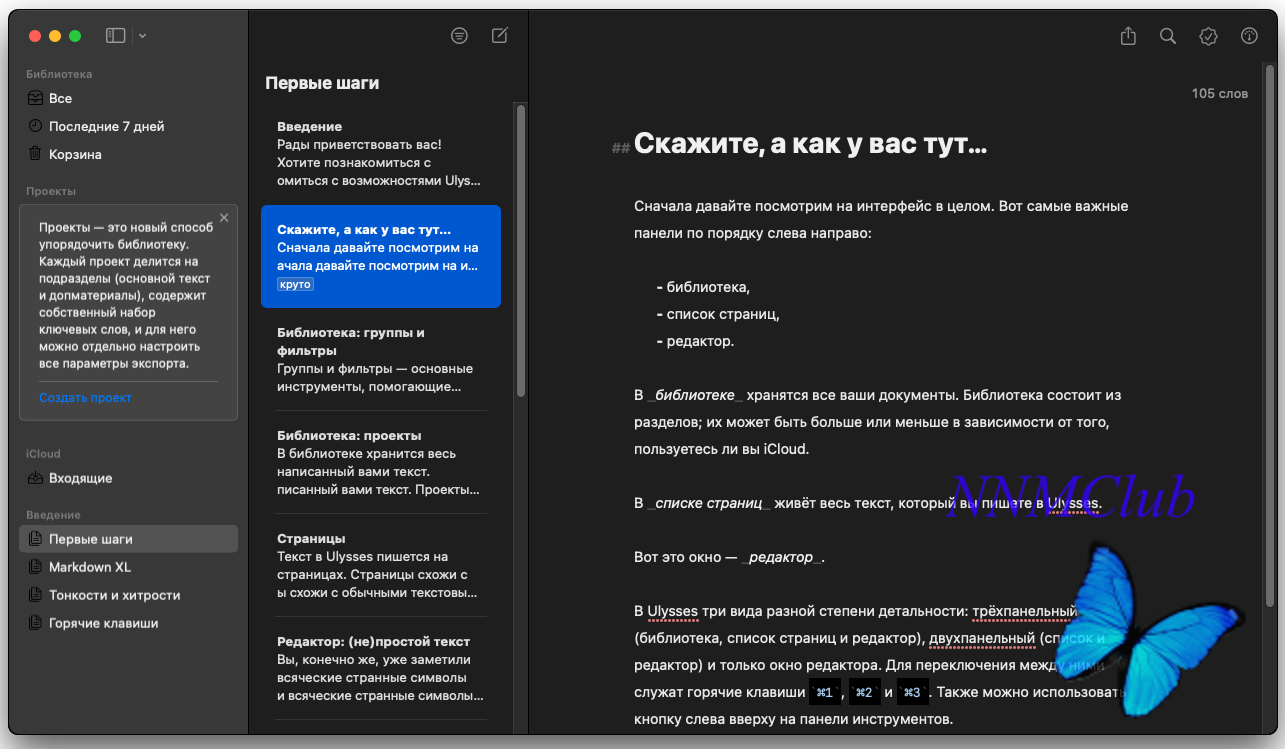Open the Библиотека: группы и фильтры sheet
This screenshot has width=1285, height=749.
(381, 359)
